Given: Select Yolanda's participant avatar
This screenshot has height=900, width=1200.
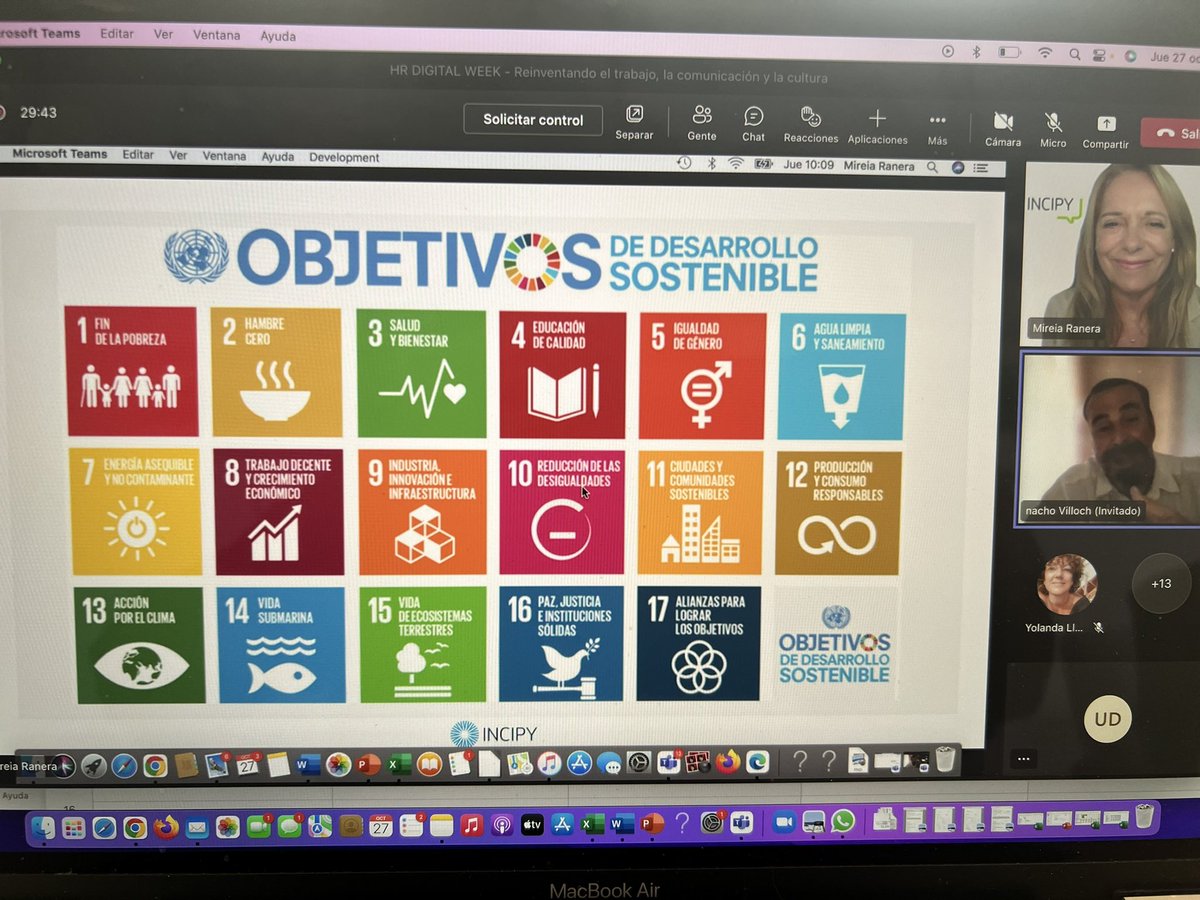Looking at the screenshot, I should [1067, 584].
